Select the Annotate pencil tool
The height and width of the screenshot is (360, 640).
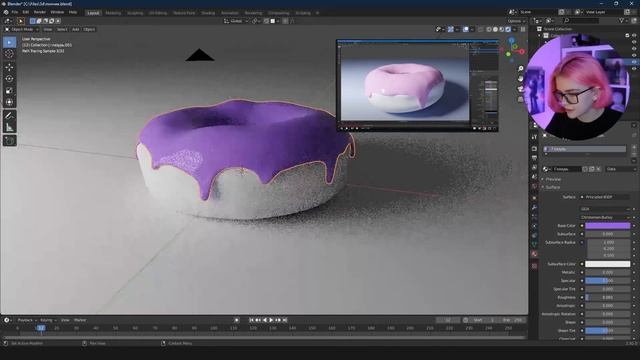tap(9, 116)
